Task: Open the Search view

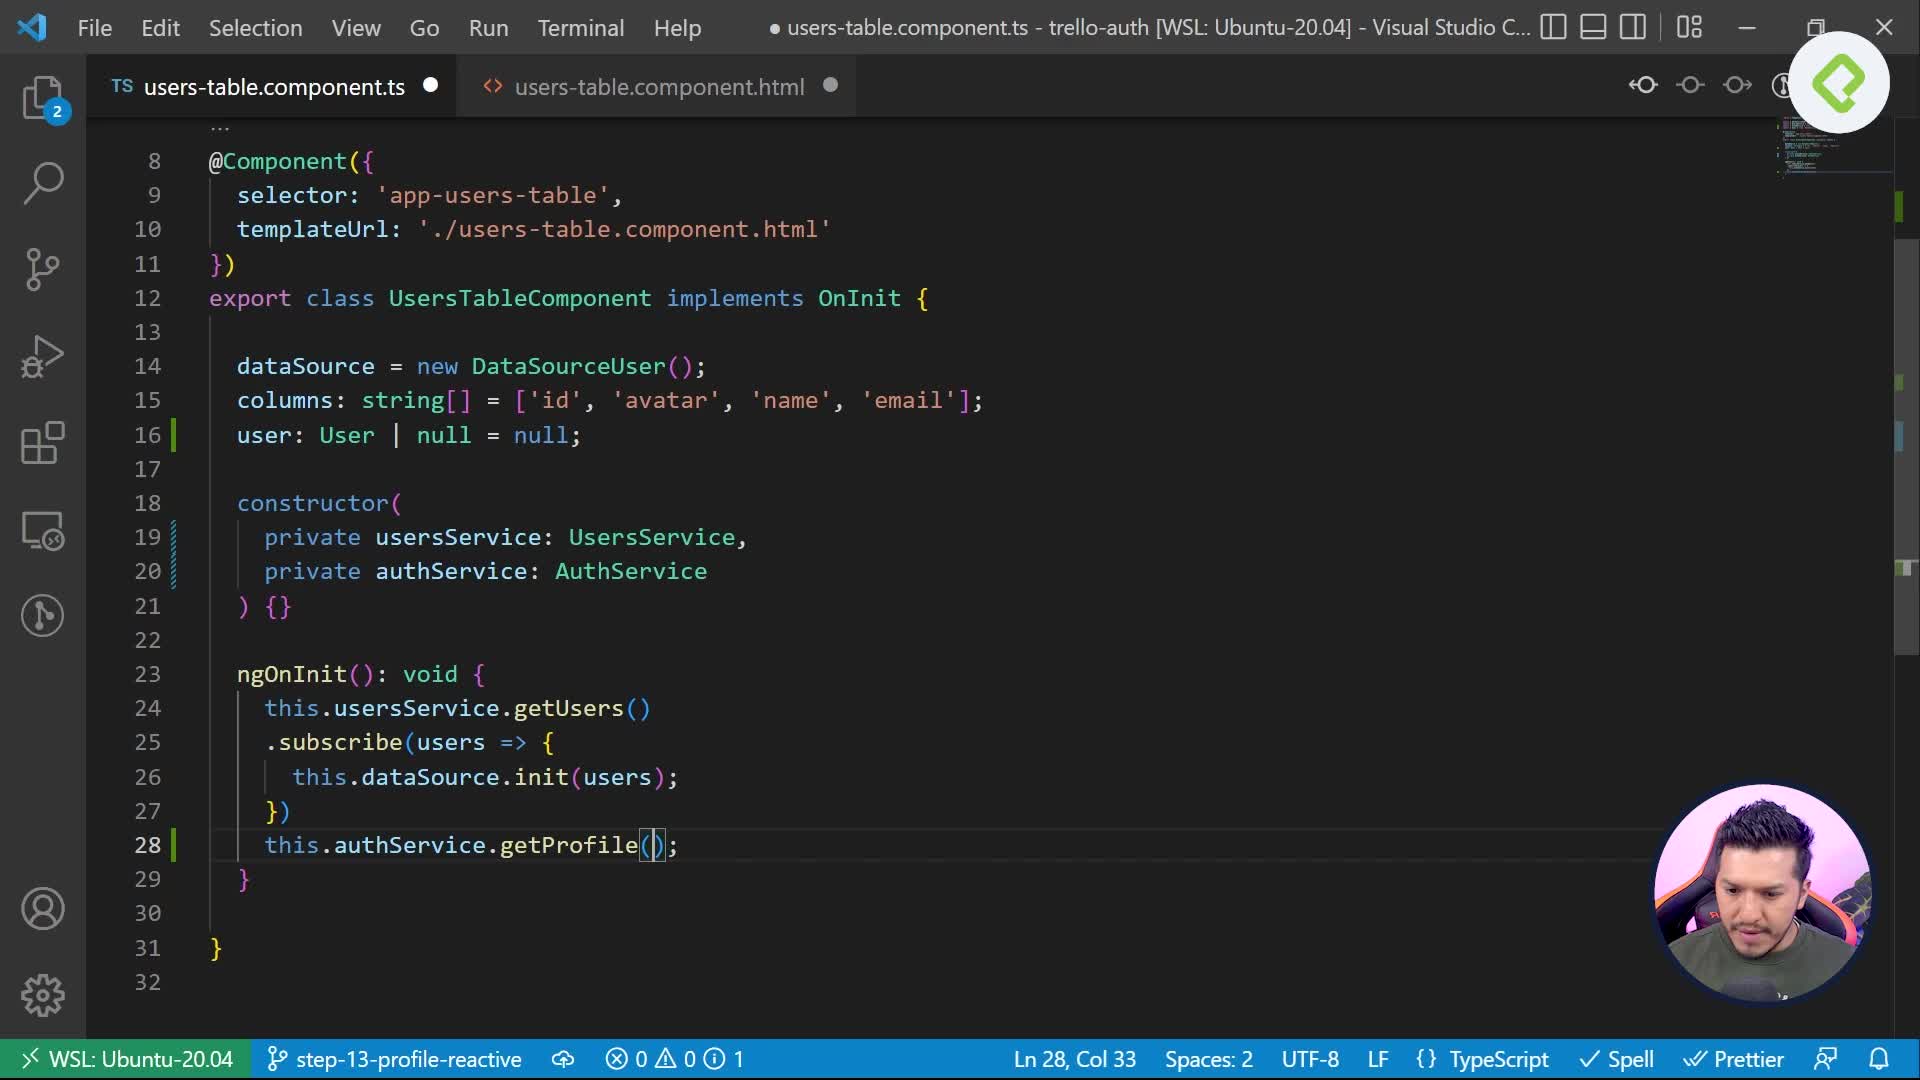Action: [x=43, y=183]
